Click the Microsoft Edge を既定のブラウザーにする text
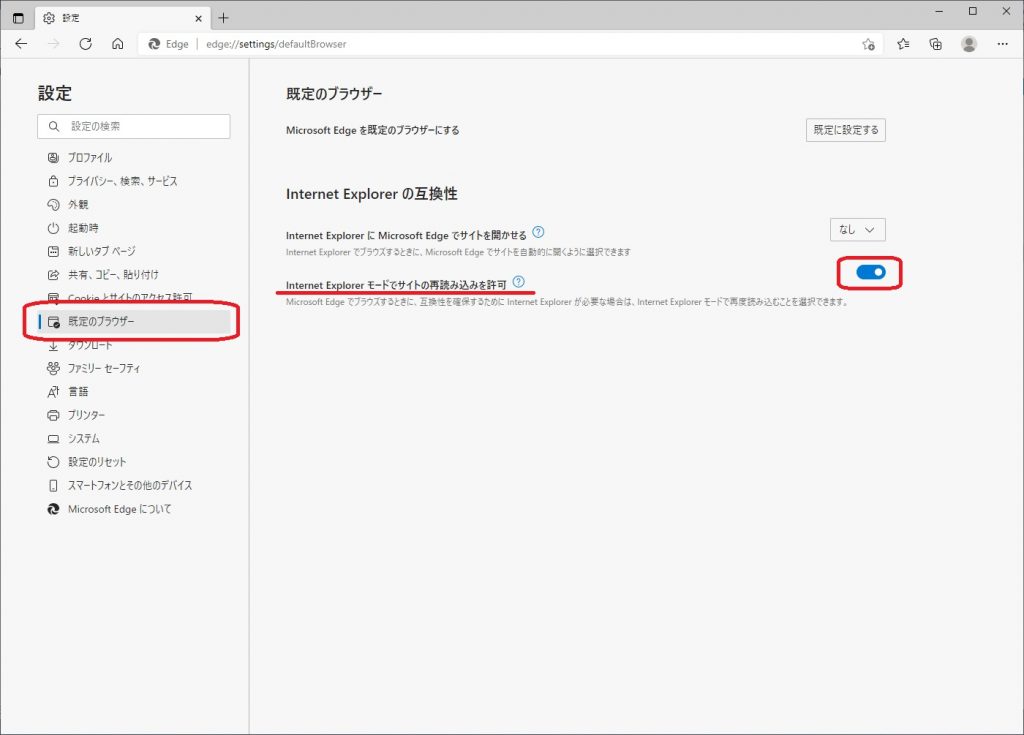 click(x=373, y=130)
